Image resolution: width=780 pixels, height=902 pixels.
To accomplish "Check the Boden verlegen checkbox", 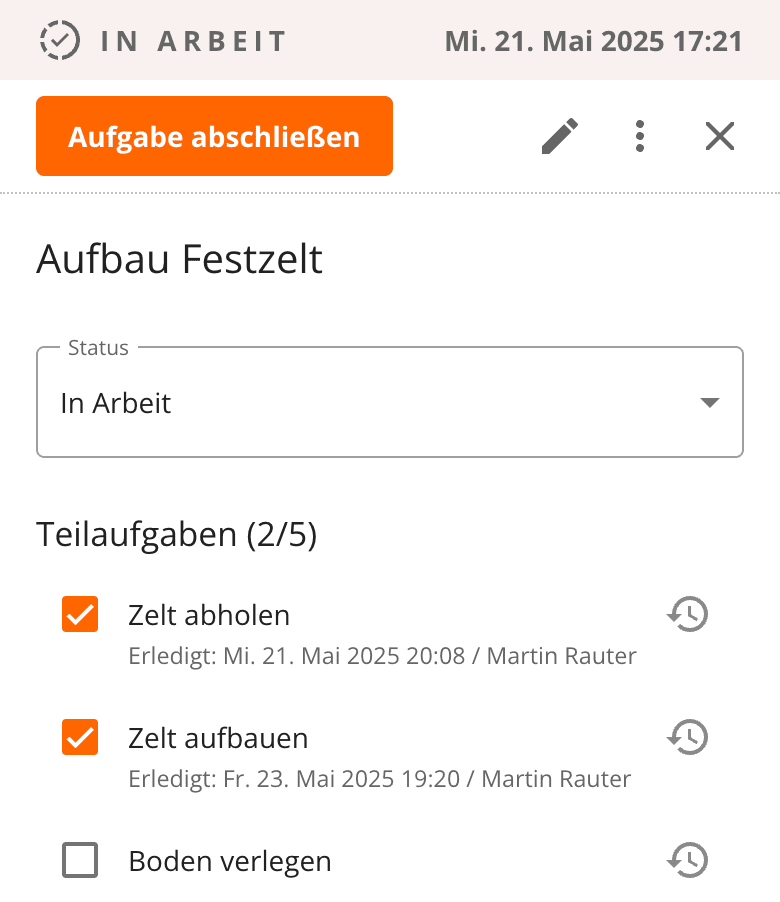I will [x=80, y=860].
